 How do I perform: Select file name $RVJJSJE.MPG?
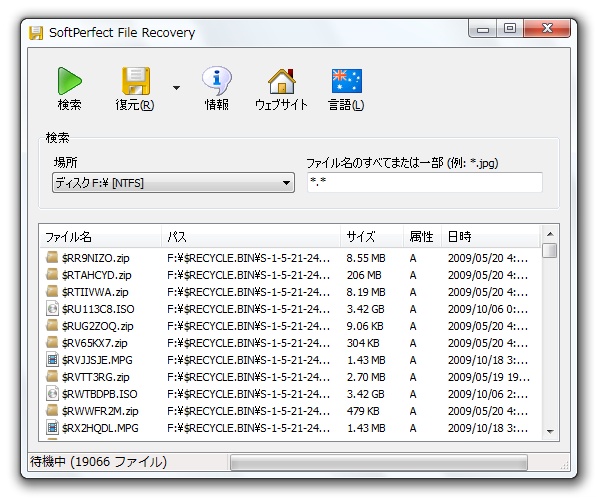[97, 360]
